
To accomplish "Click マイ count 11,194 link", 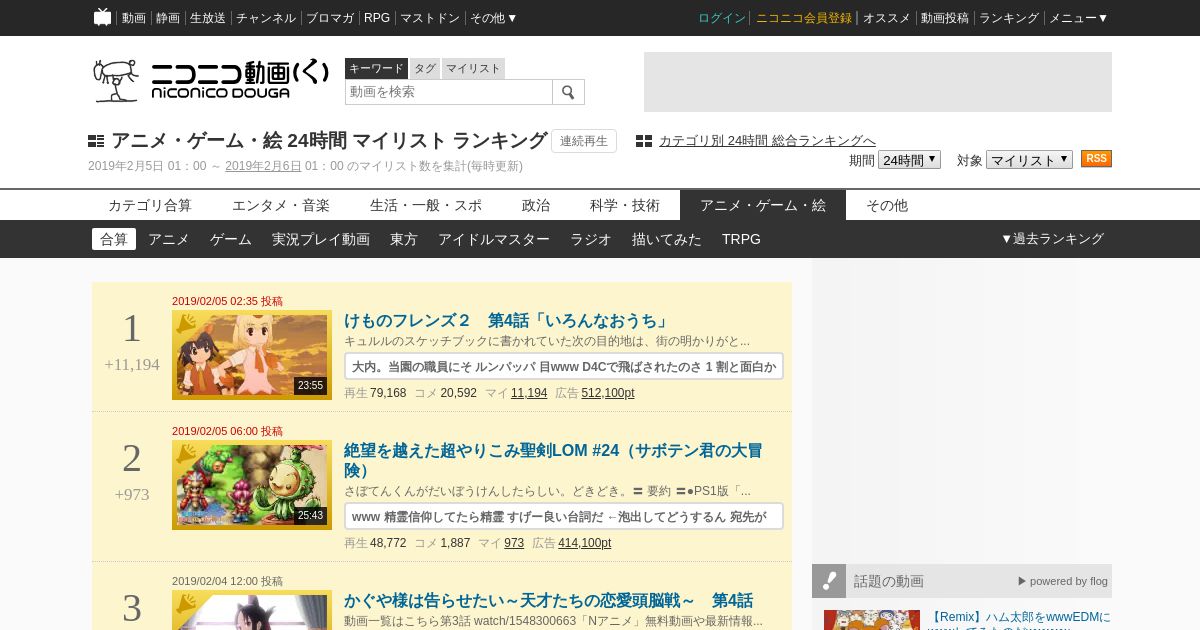I will point(529,393).
